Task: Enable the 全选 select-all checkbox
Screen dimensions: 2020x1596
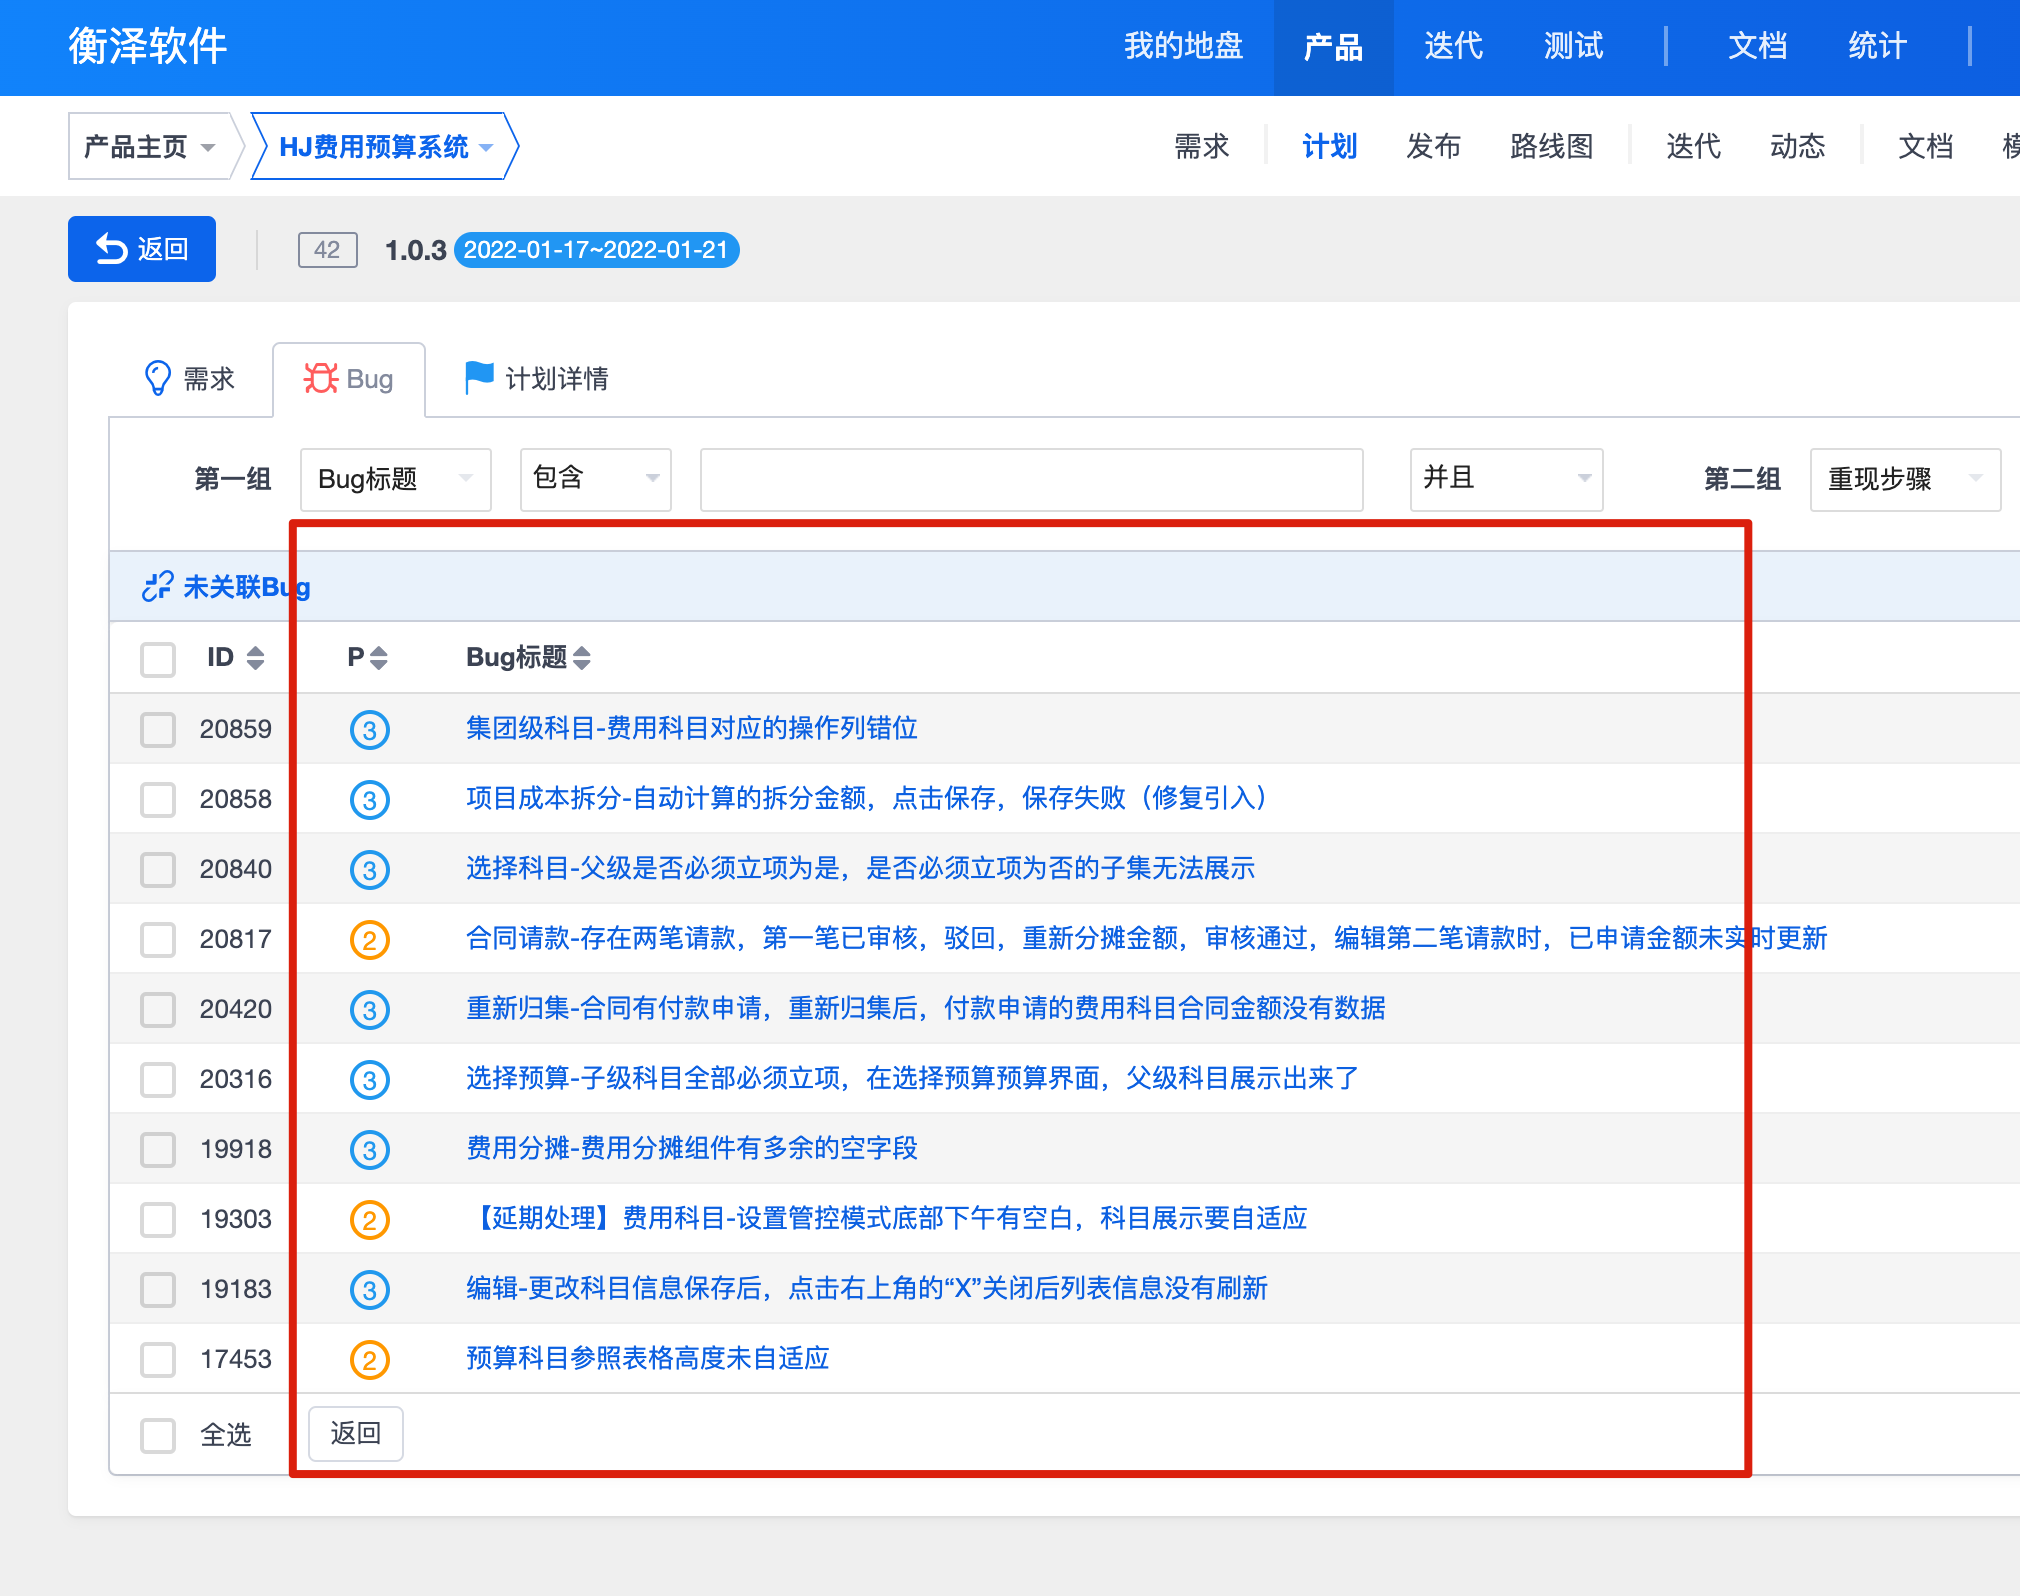Action: [158, 1435]
